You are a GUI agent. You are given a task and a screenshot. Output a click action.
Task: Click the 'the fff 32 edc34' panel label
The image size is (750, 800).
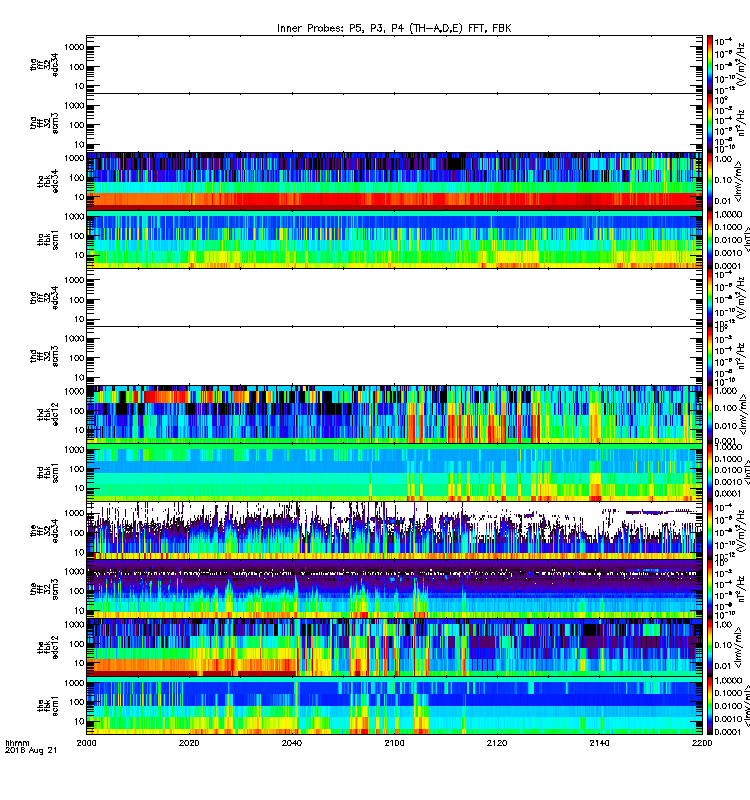tap(44, 531)
